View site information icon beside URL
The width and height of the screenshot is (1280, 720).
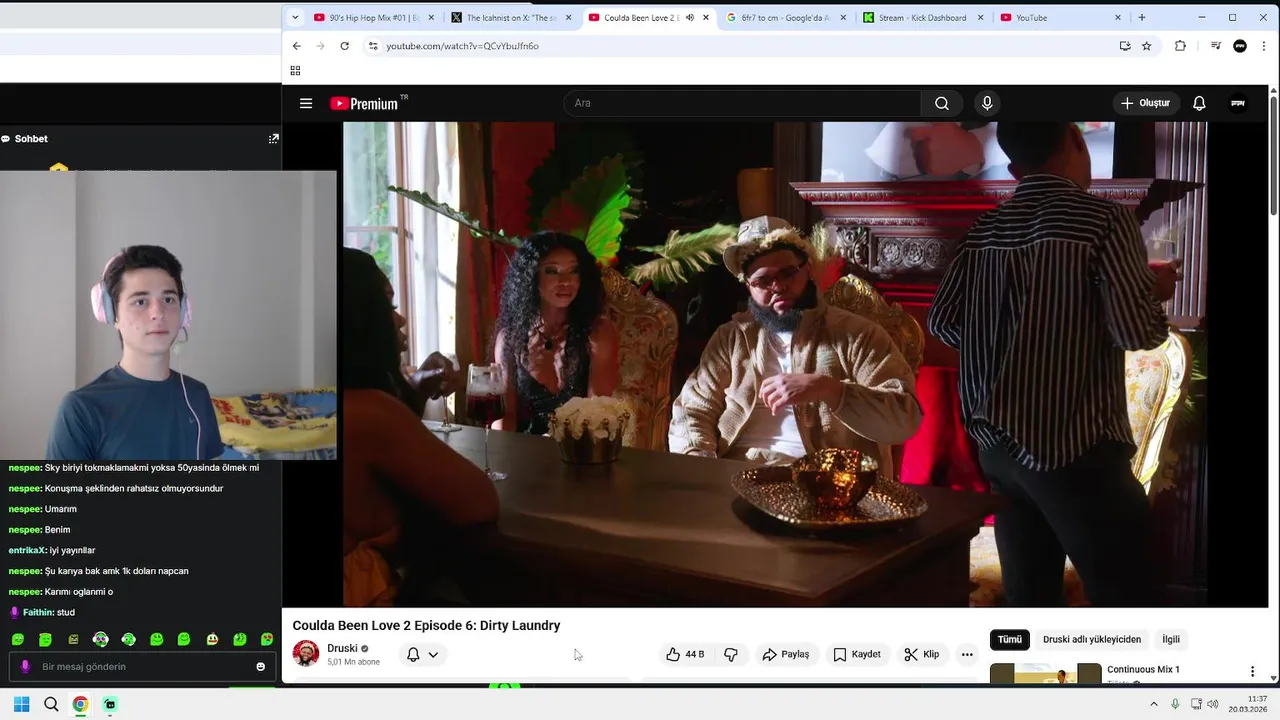point(373,46)
